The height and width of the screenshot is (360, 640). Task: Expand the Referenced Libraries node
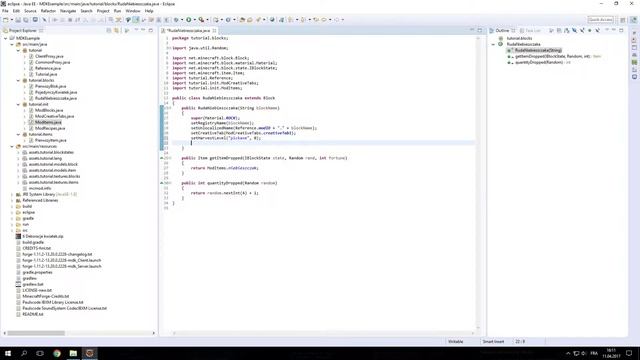click(x=12, y=200)
